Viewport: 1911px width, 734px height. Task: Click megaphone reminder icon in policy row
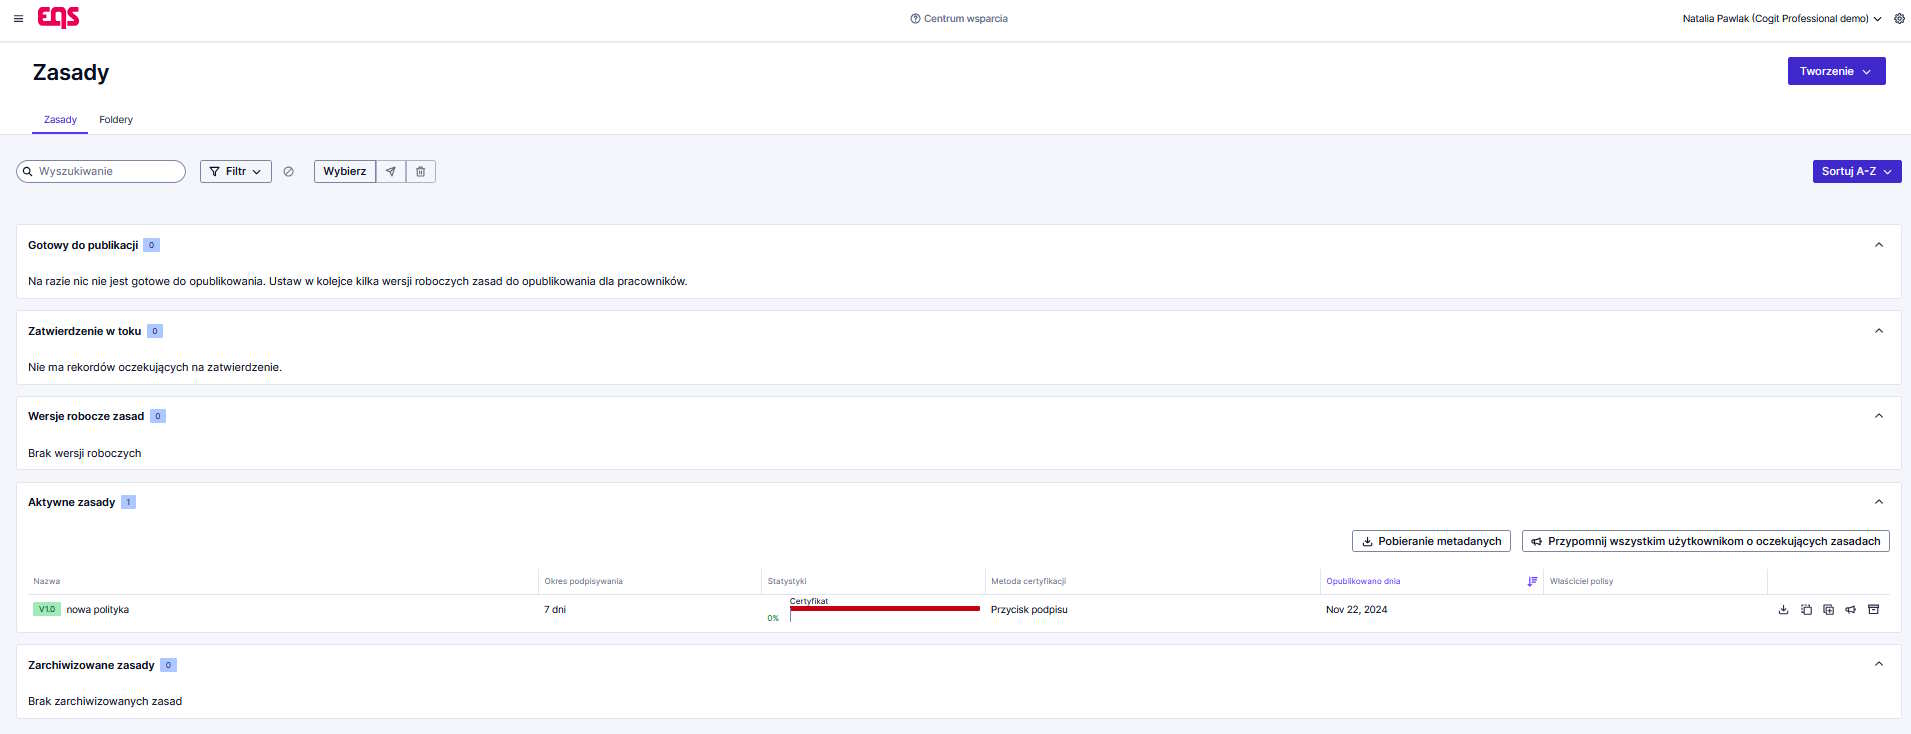[1851, 610]
